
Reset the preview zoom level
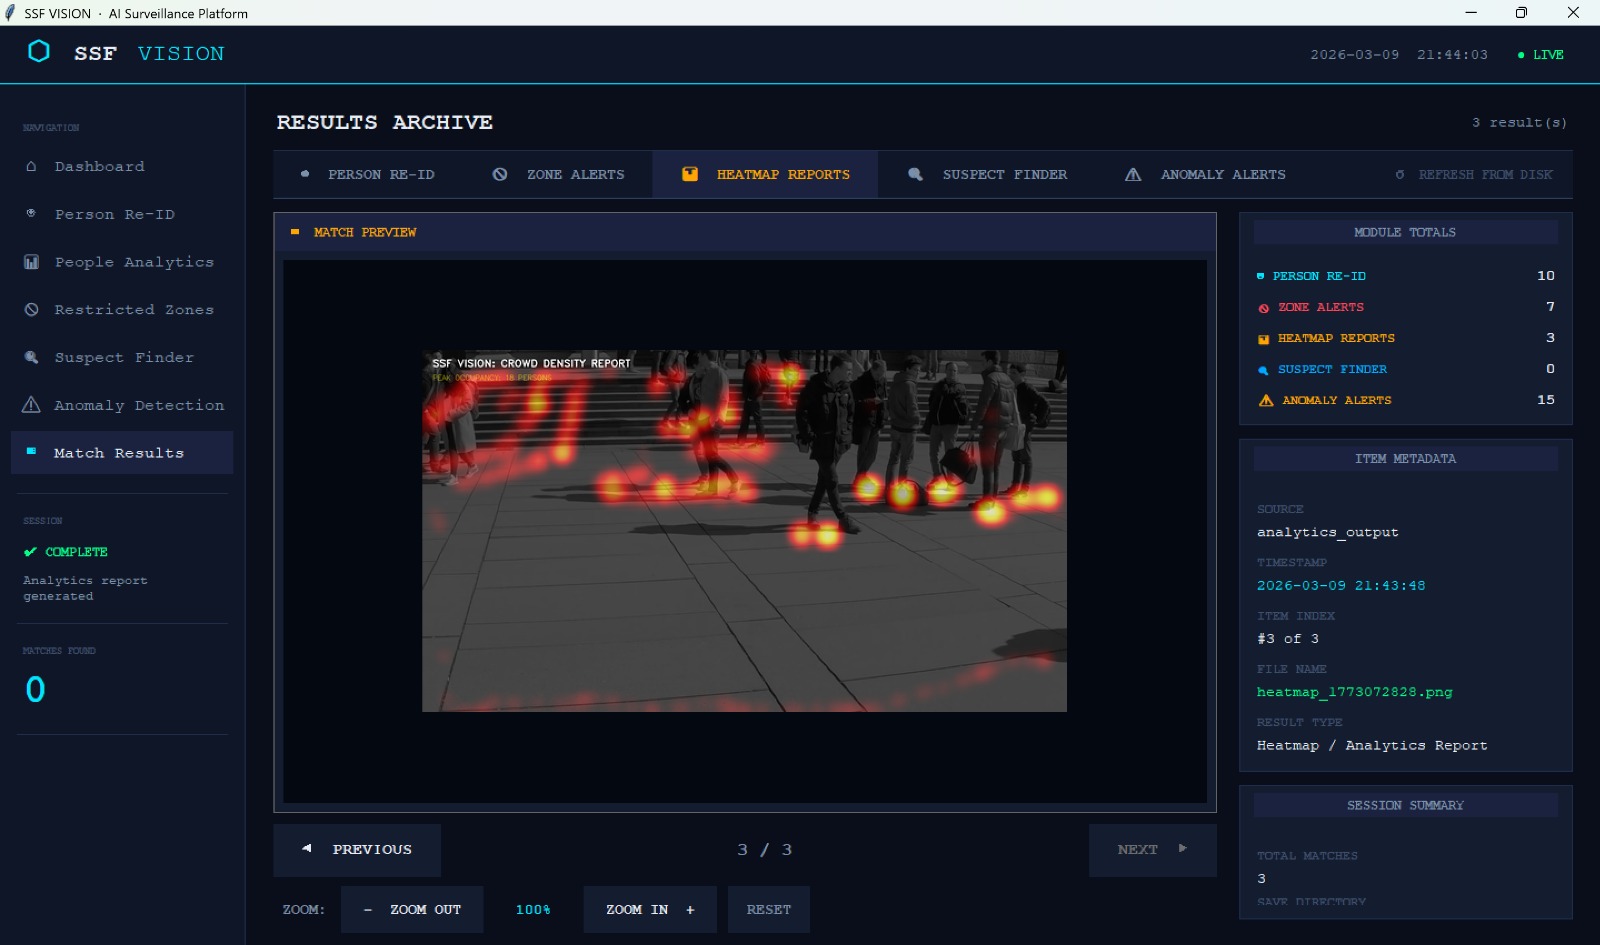click(x=768, y=910)
